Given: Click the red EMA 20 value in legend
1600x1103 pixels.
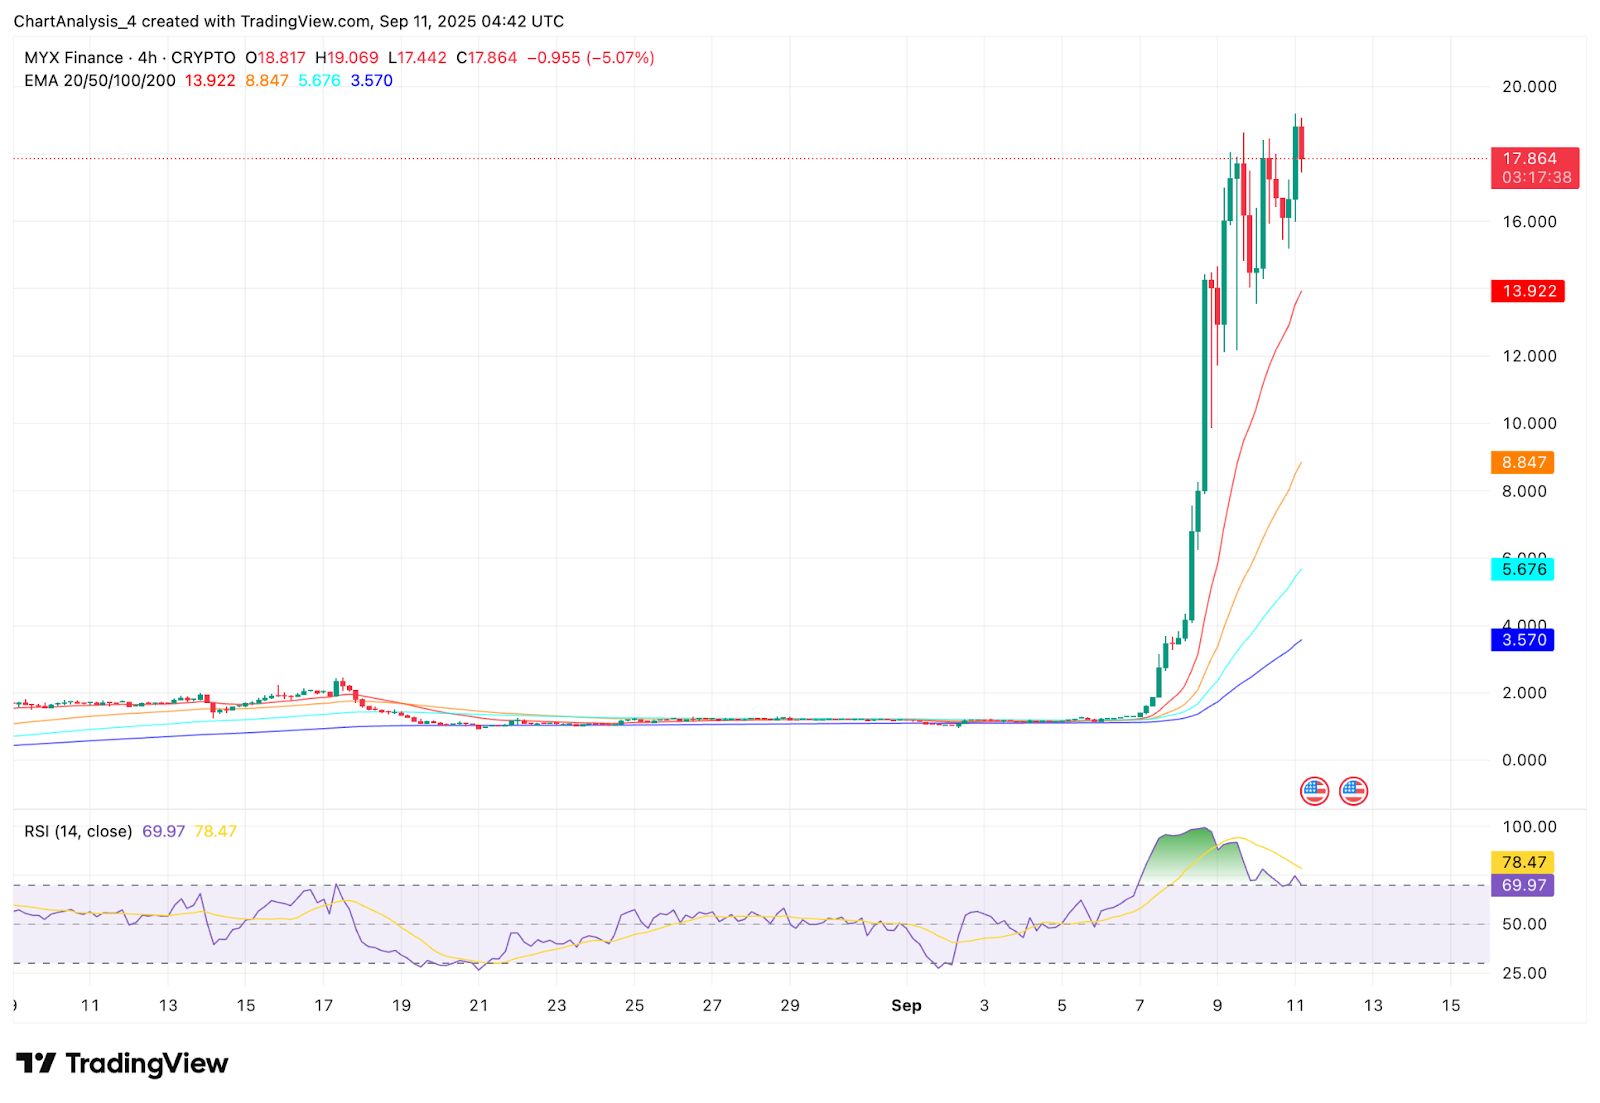Looking at the screenshot, I should [210, 81].
